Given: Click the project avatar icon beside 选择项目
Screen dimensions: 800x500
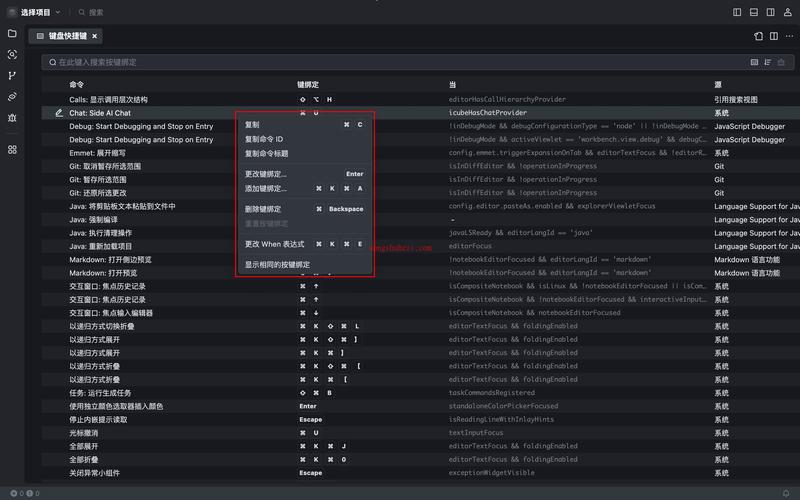Looking at the screenshot, I should [x=12, y=12].
